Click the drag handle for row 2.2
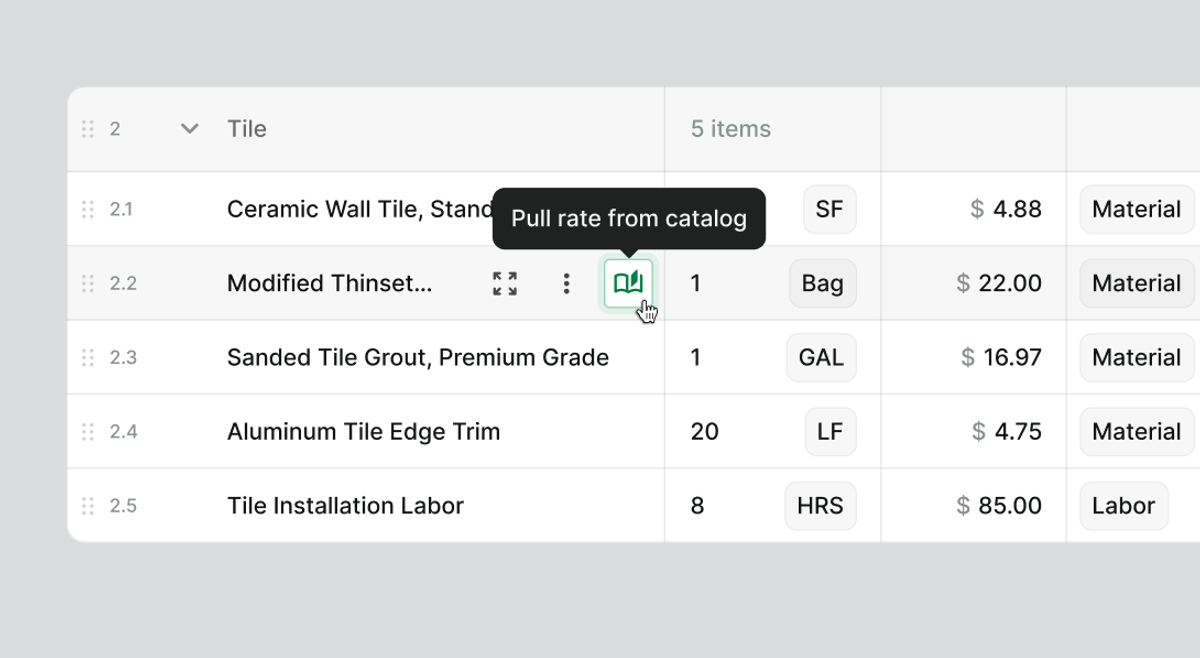Screen dimensions: 1200x658 pyautogui.click(x=87, y=284)
